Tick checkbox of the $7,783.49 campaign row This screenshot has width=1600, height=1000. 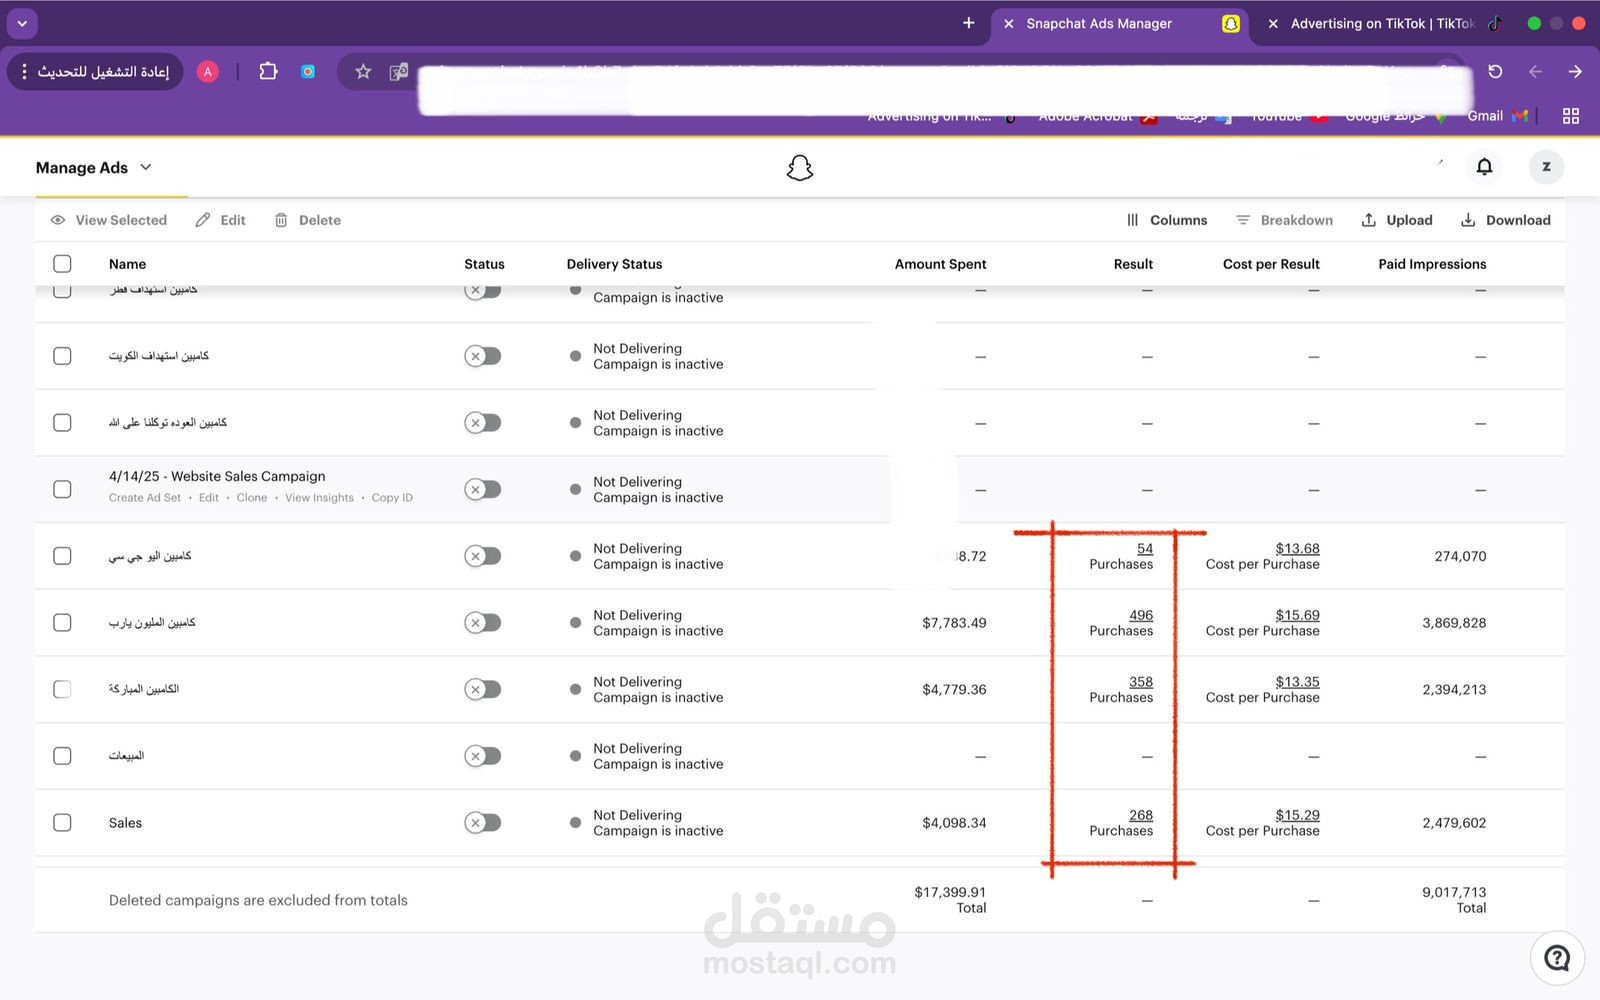tap(62, 622)
